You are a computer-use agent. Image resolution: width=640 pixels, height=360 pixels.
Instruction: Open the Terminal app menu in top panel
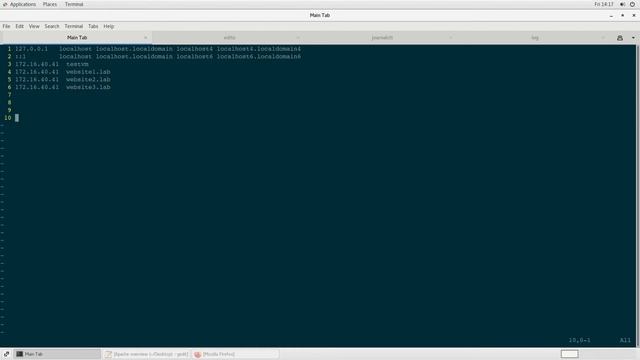tap(74, 4)
